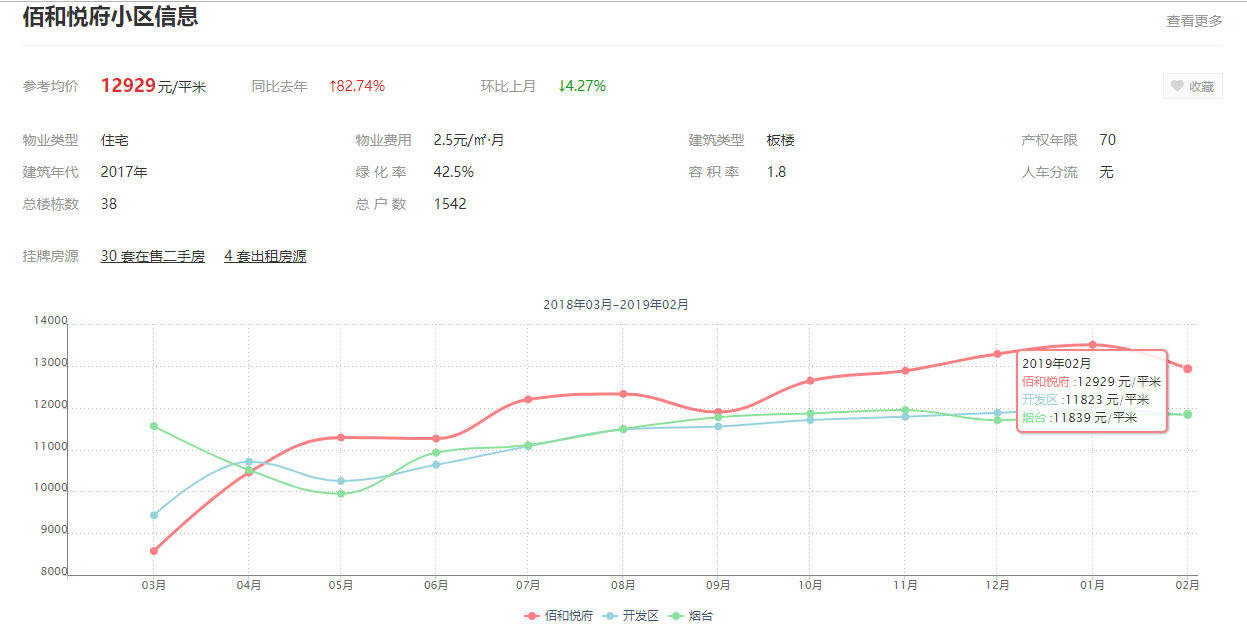The width and height of the screenshot is (1247, 632).
Task: Click the green 烟台 data point at 03月
Action: pos(154,426)
